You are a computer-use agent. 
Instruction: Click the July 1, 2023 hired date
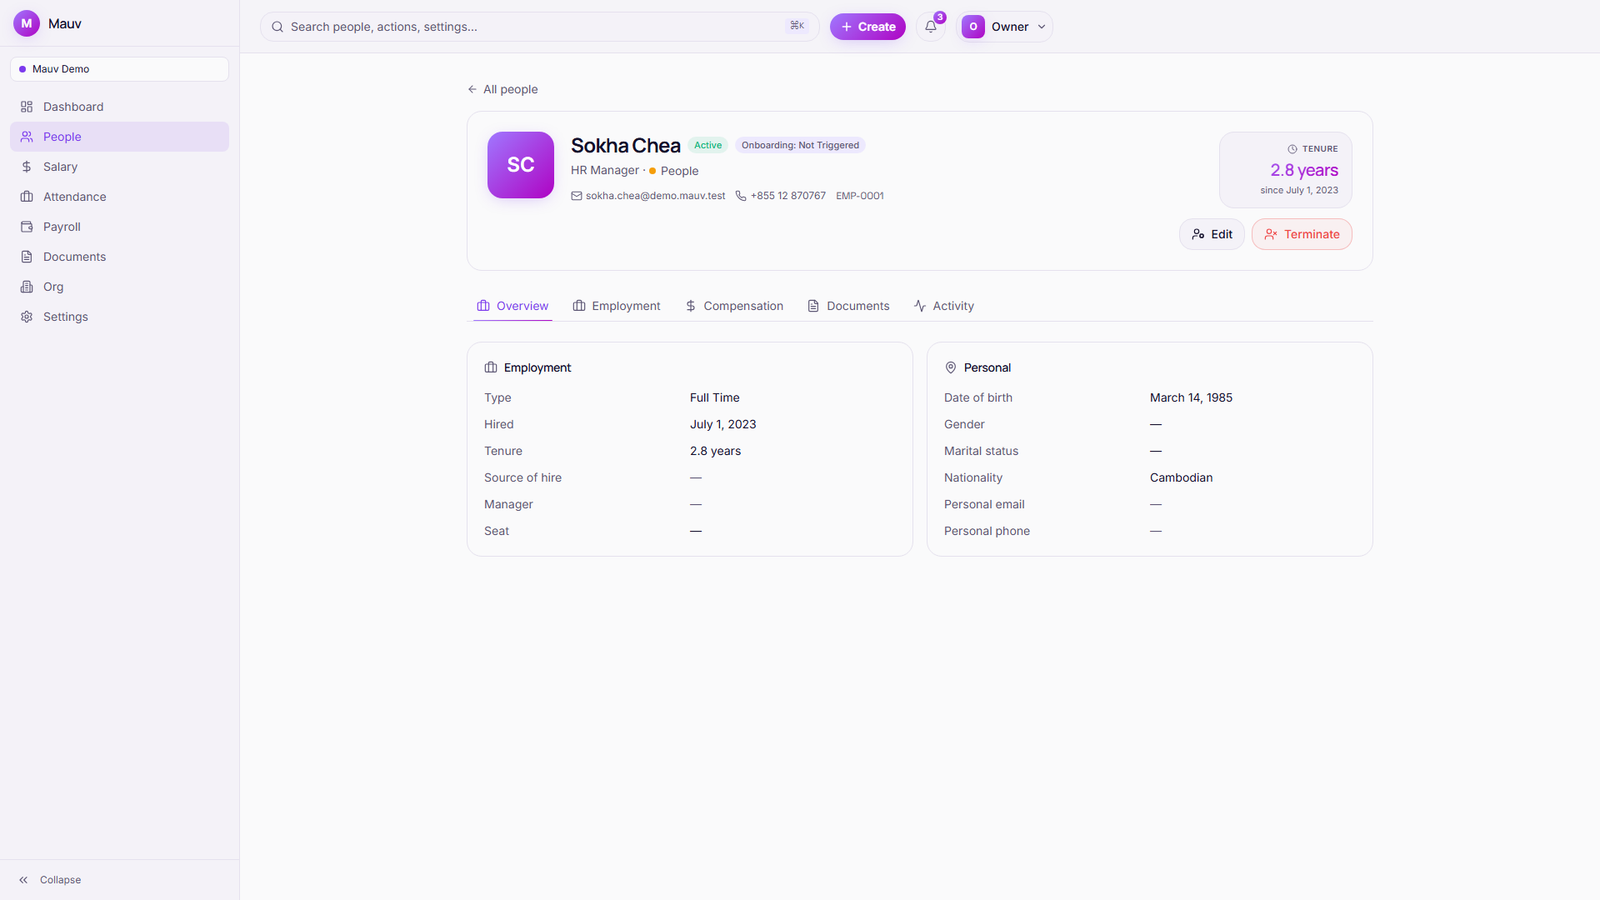tap(723, 424)
